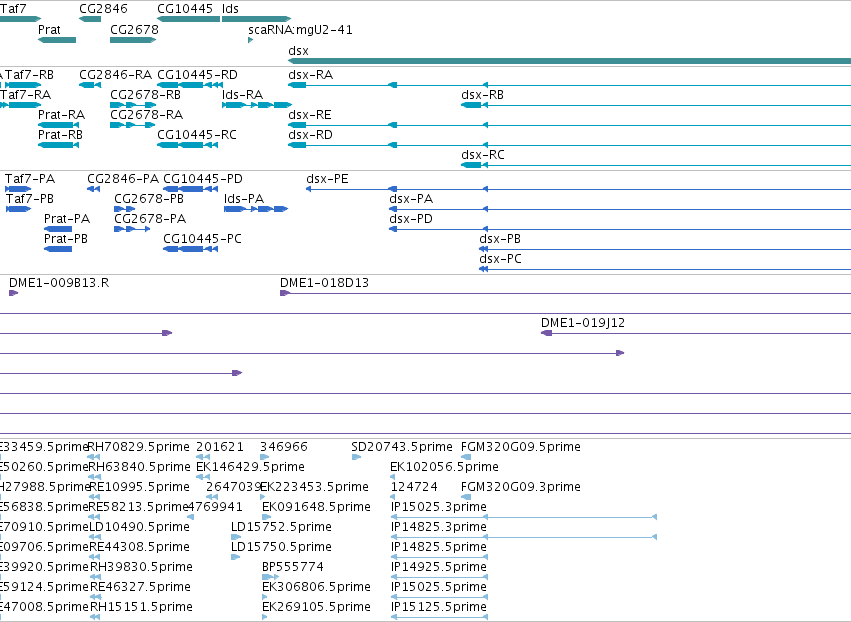Image resolution: width=851 pixels, height=622 pixels.
Task: Select the Taf7 gene label
Action: (x=13, y=9)
